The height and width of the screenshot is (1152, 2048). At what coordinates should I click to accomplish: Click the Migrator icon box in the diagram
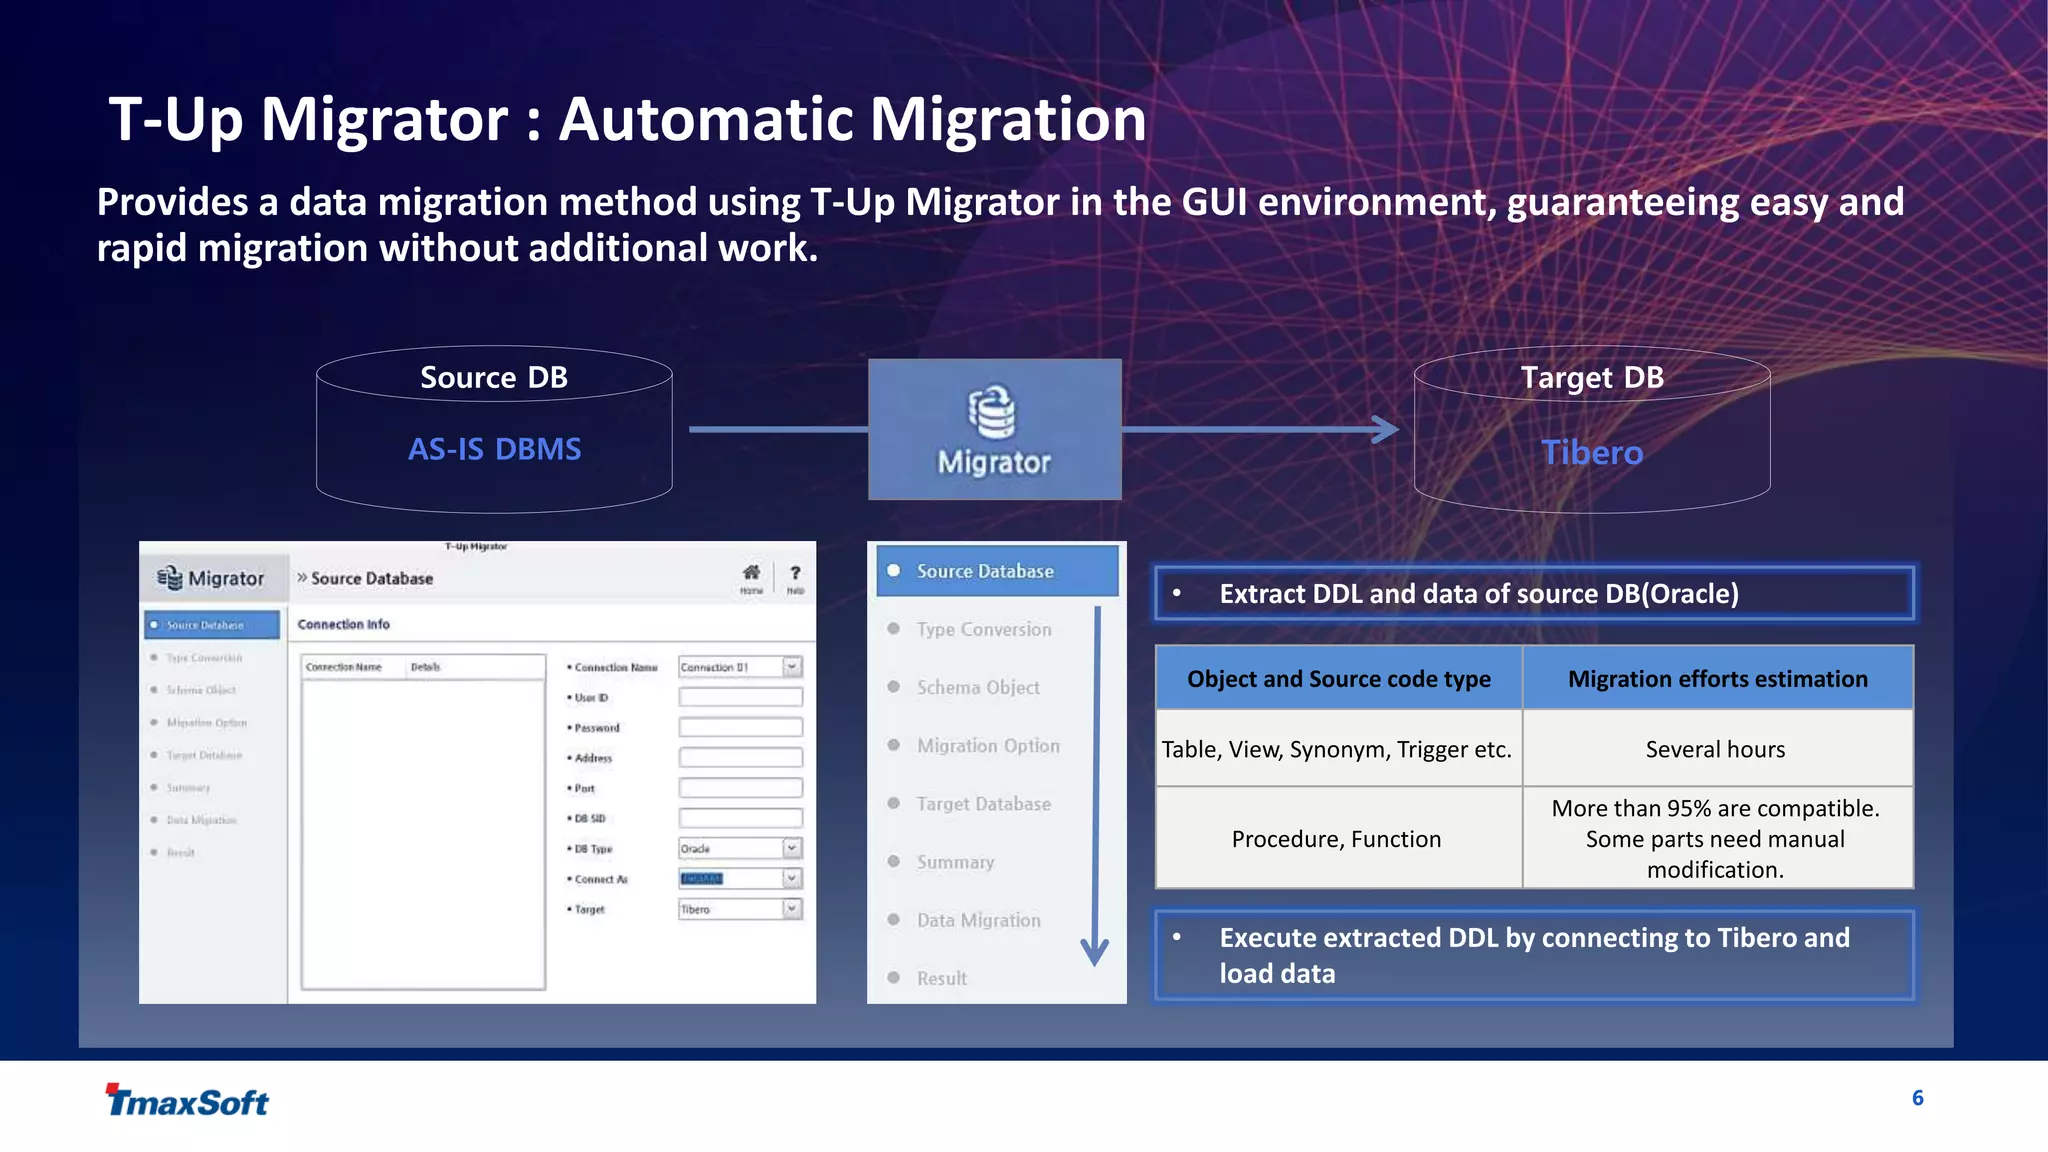[x=994, y=429]
